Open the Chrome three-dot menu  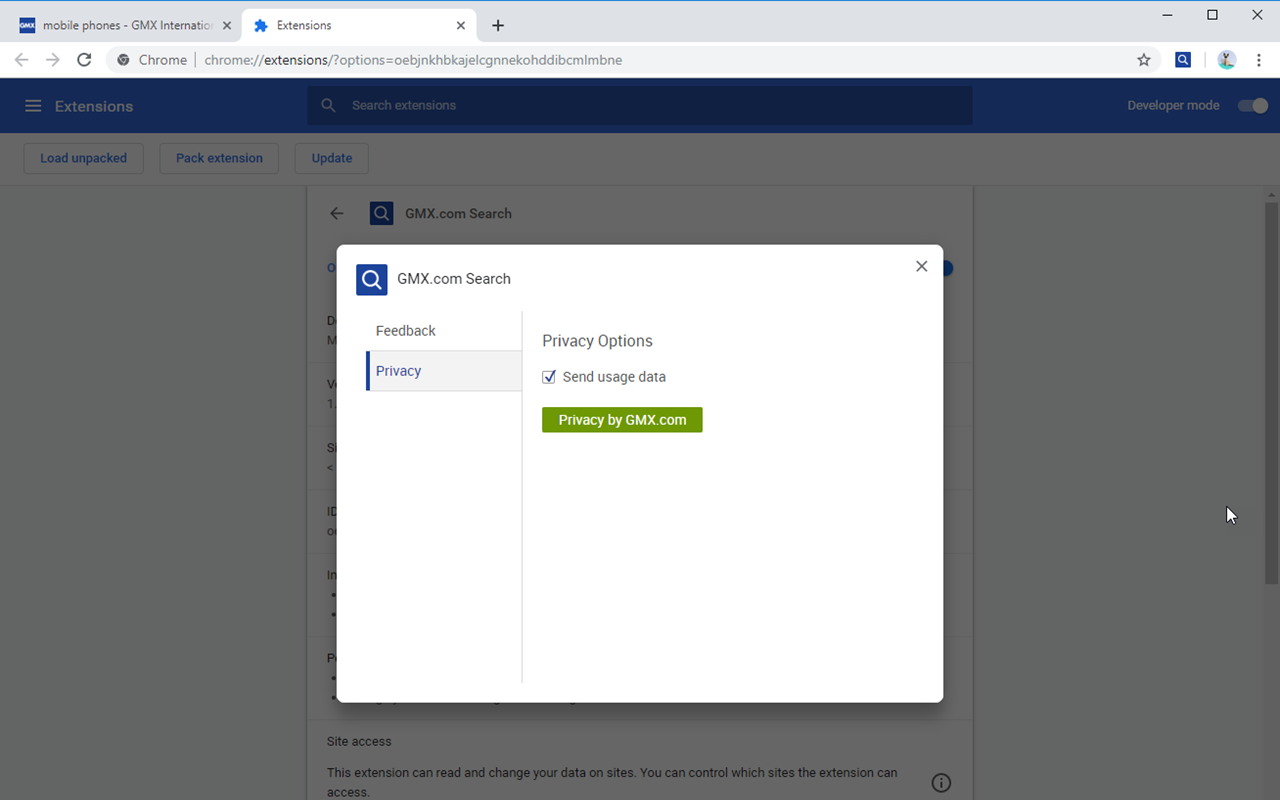[x=1259, y=60]
